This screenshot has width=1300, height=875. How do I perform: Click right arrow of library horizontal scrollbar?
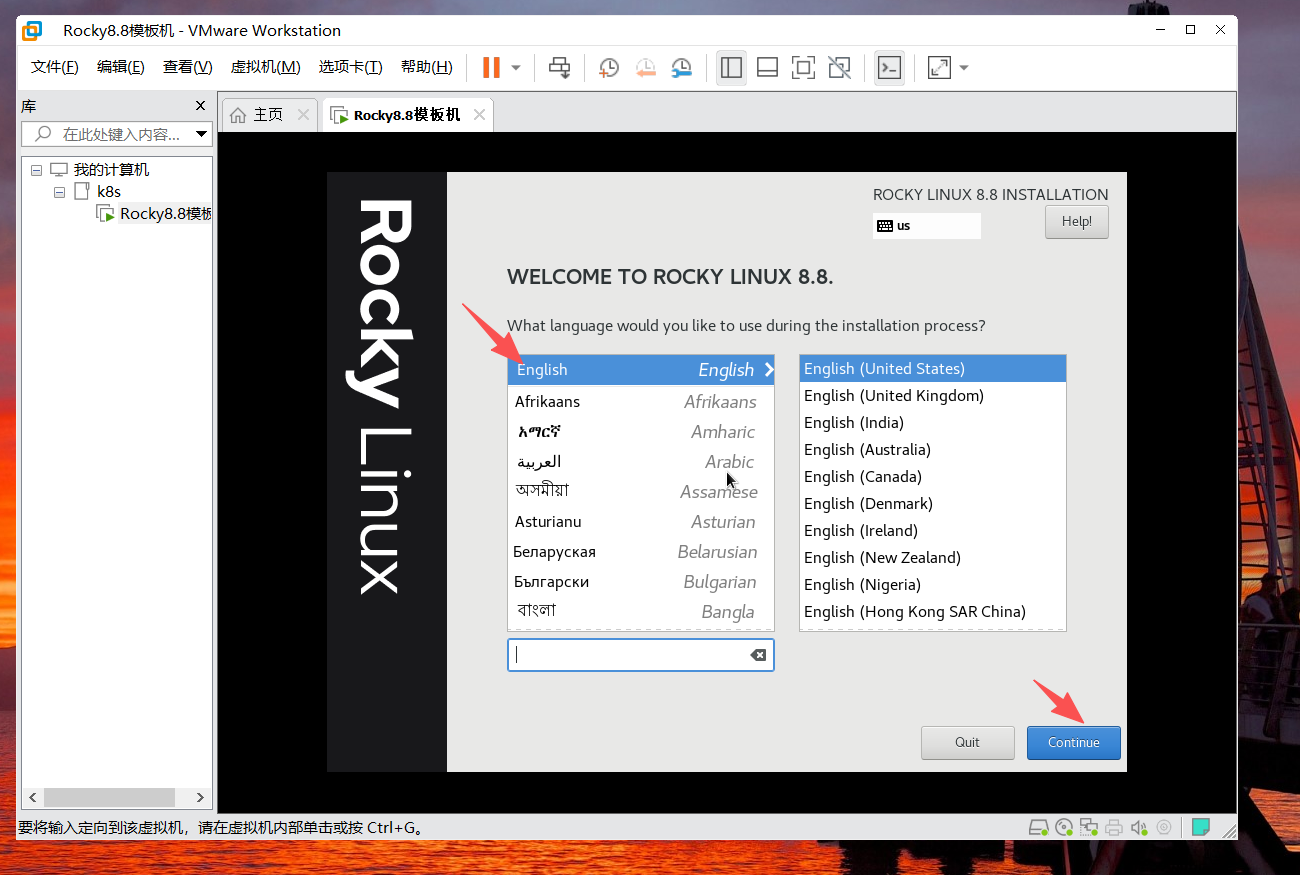tap(201, 797)
